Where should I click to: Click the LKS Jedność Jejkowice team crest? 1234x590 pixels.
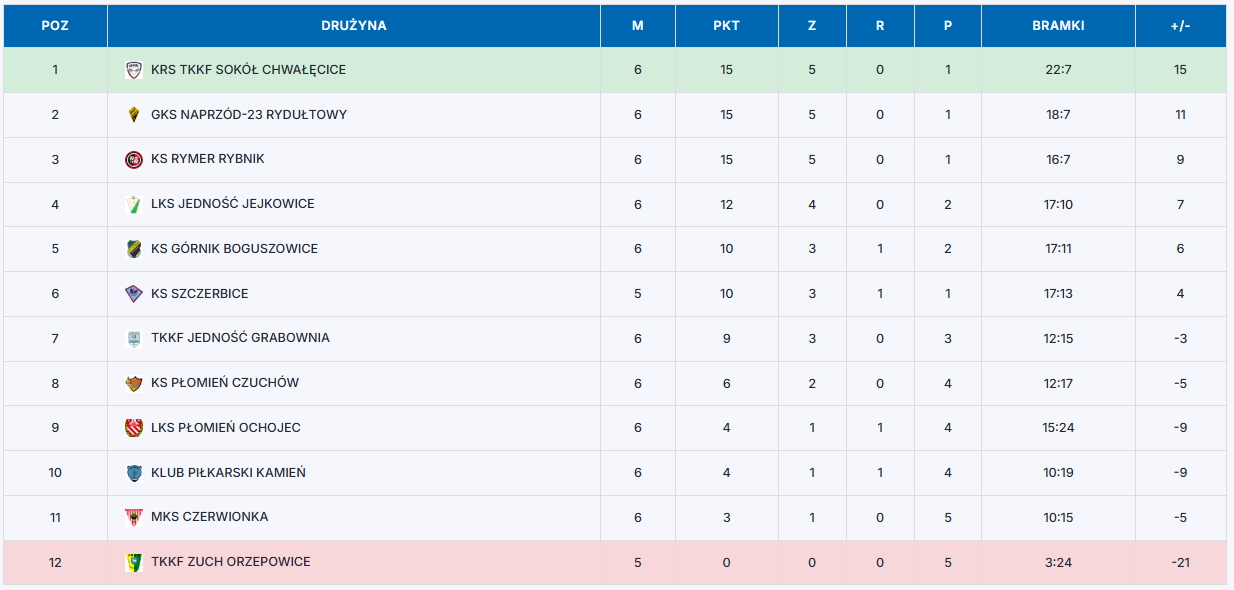coord(134,204)
